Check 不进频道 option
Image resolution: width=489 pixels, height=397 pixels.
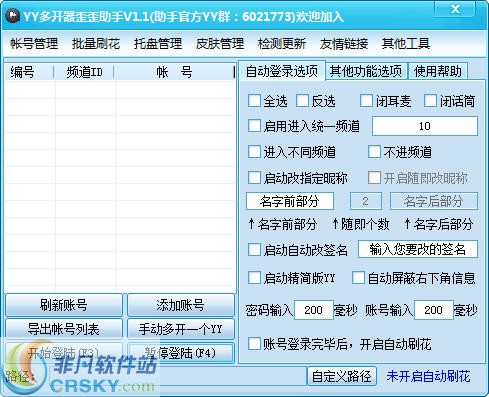374,152
